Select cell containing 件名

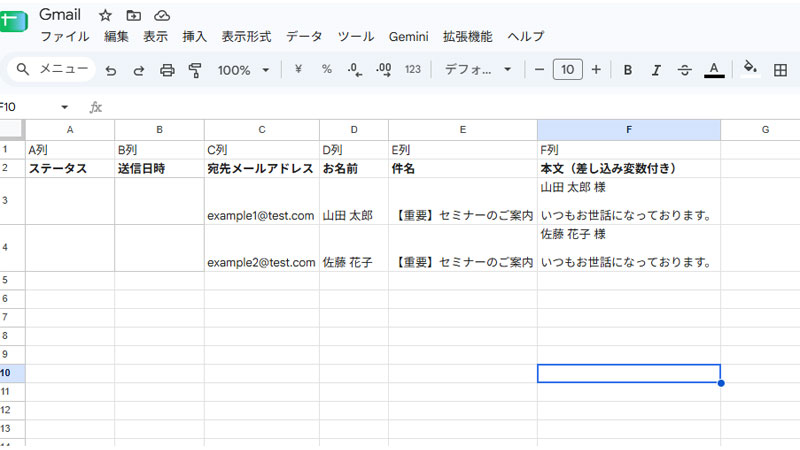click(463, 168)
